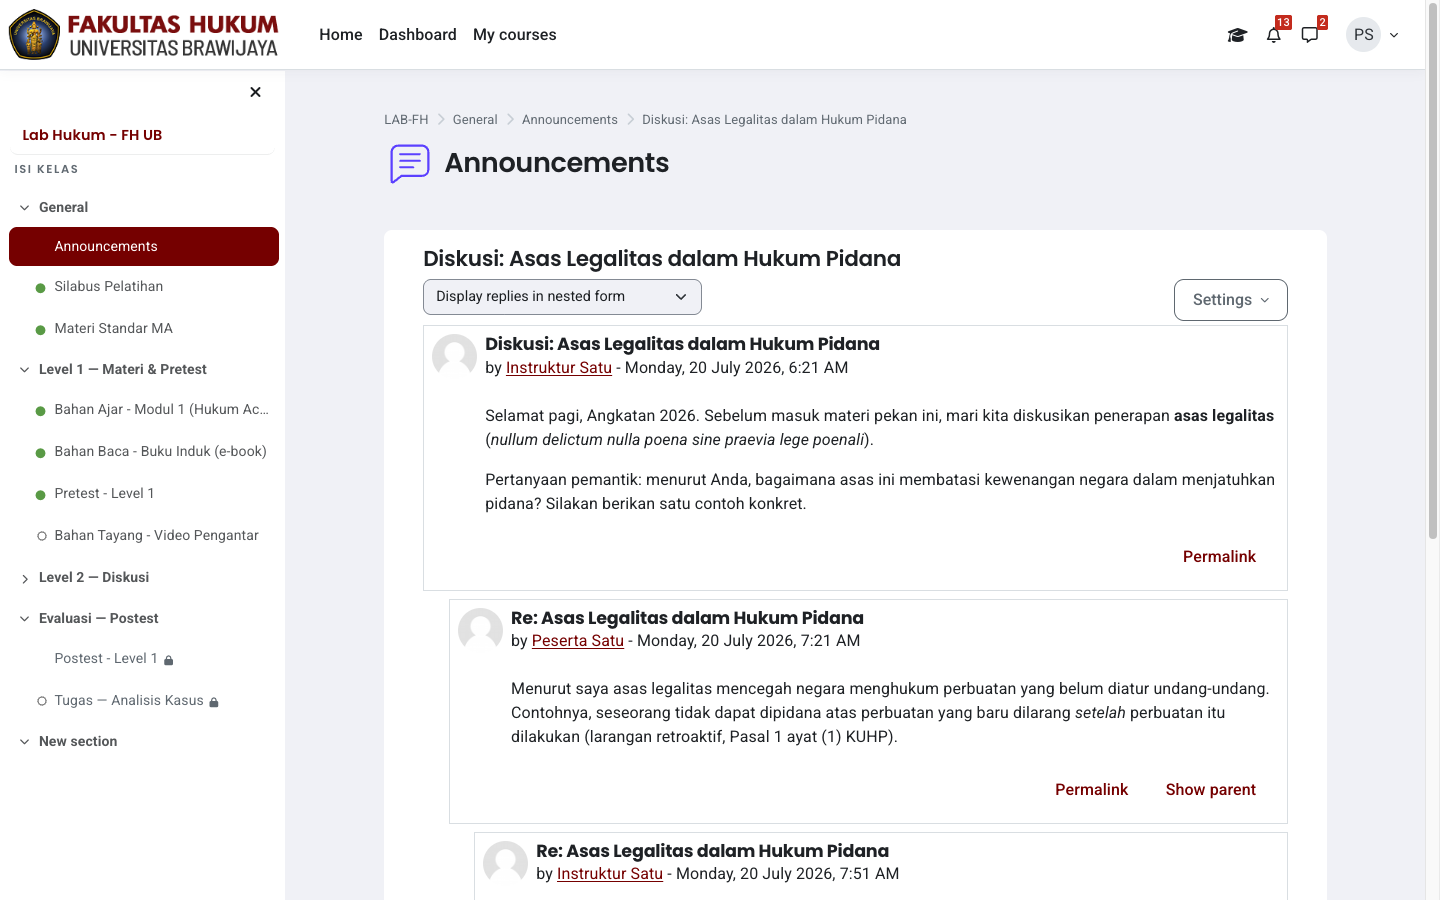
Task: Click Instruktur Satu's avatar on first post
Action: [x=454, y=356]
